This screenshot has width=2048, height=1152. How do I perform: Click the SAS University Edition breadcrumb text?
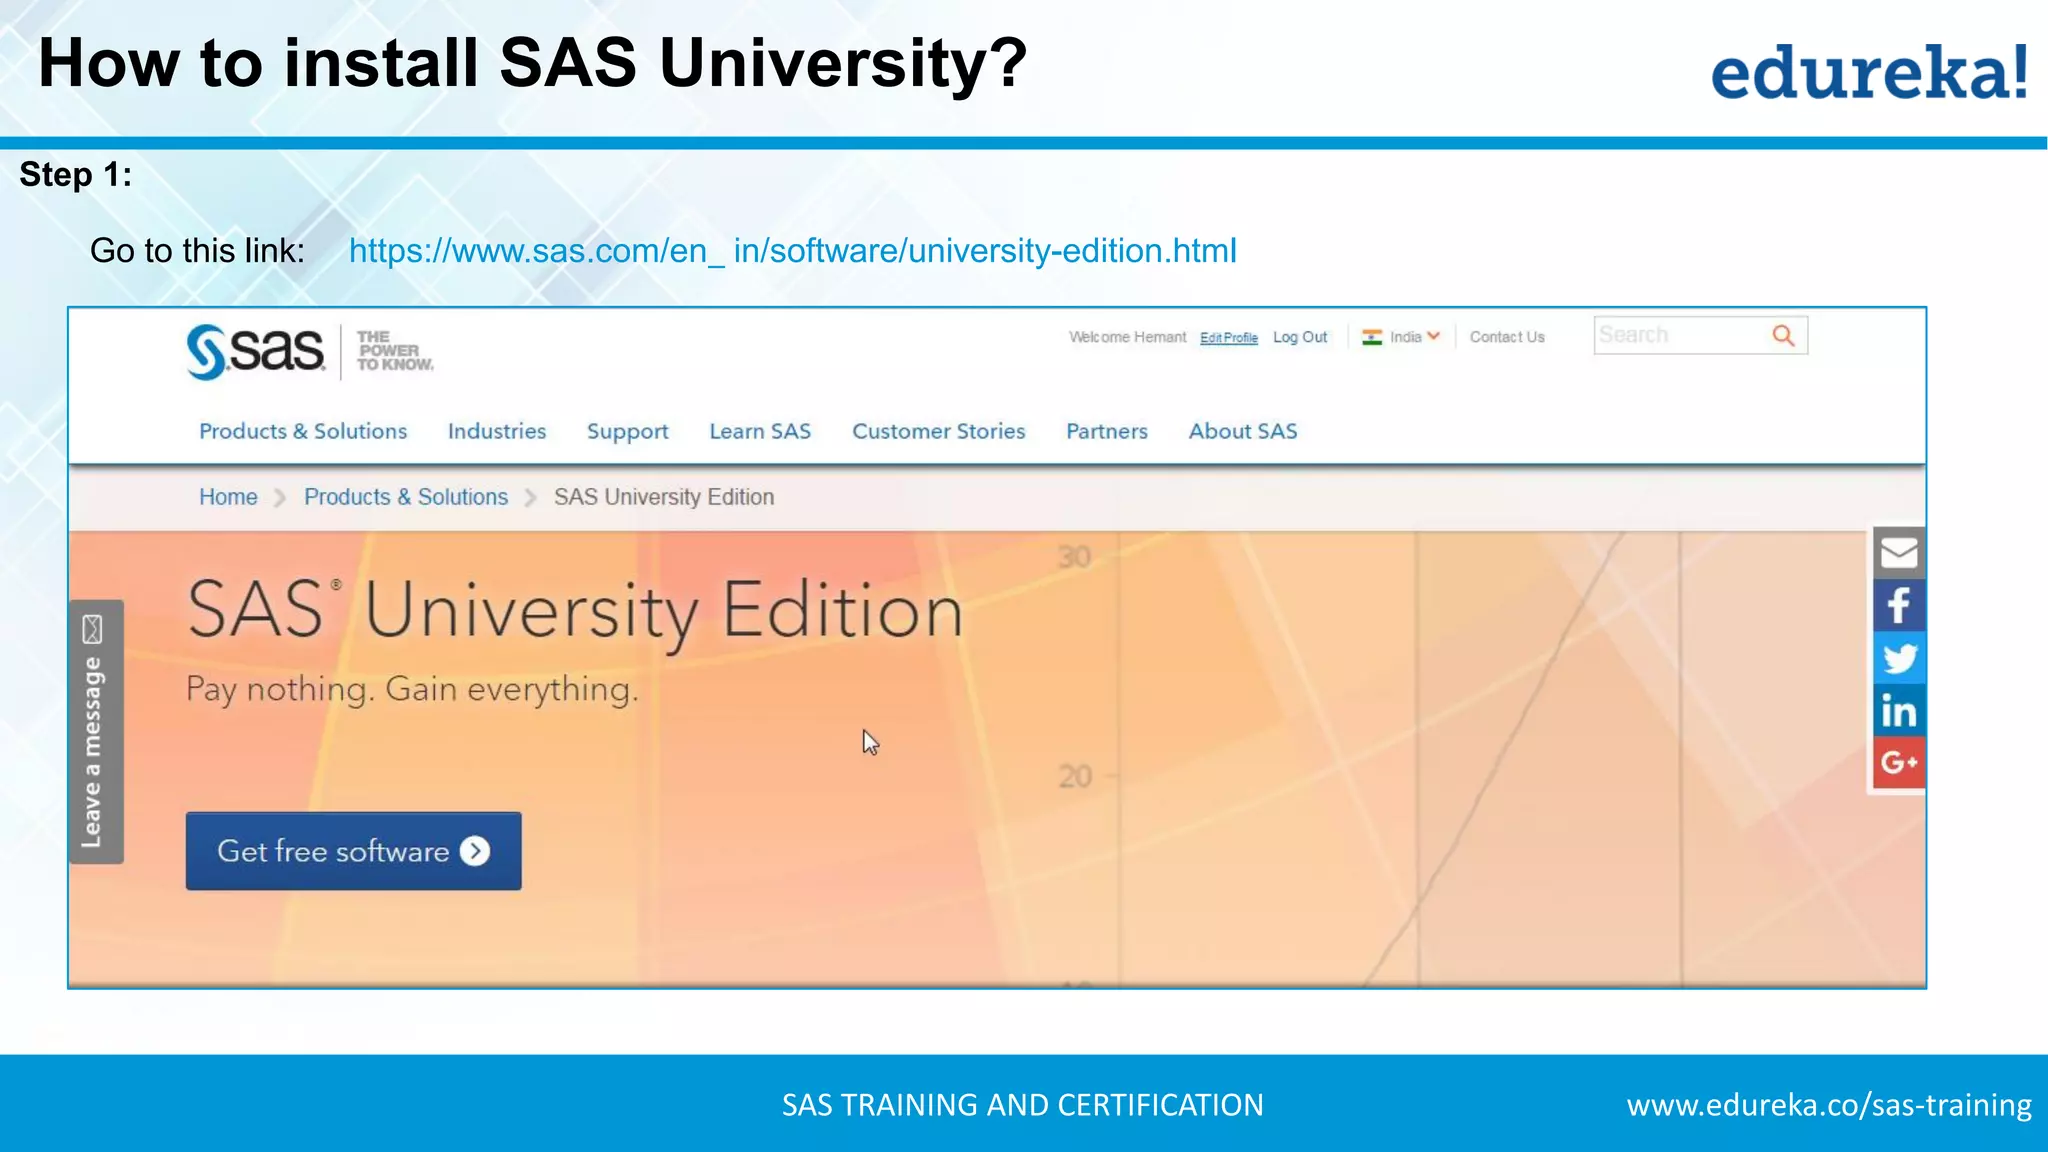(664, 497)
